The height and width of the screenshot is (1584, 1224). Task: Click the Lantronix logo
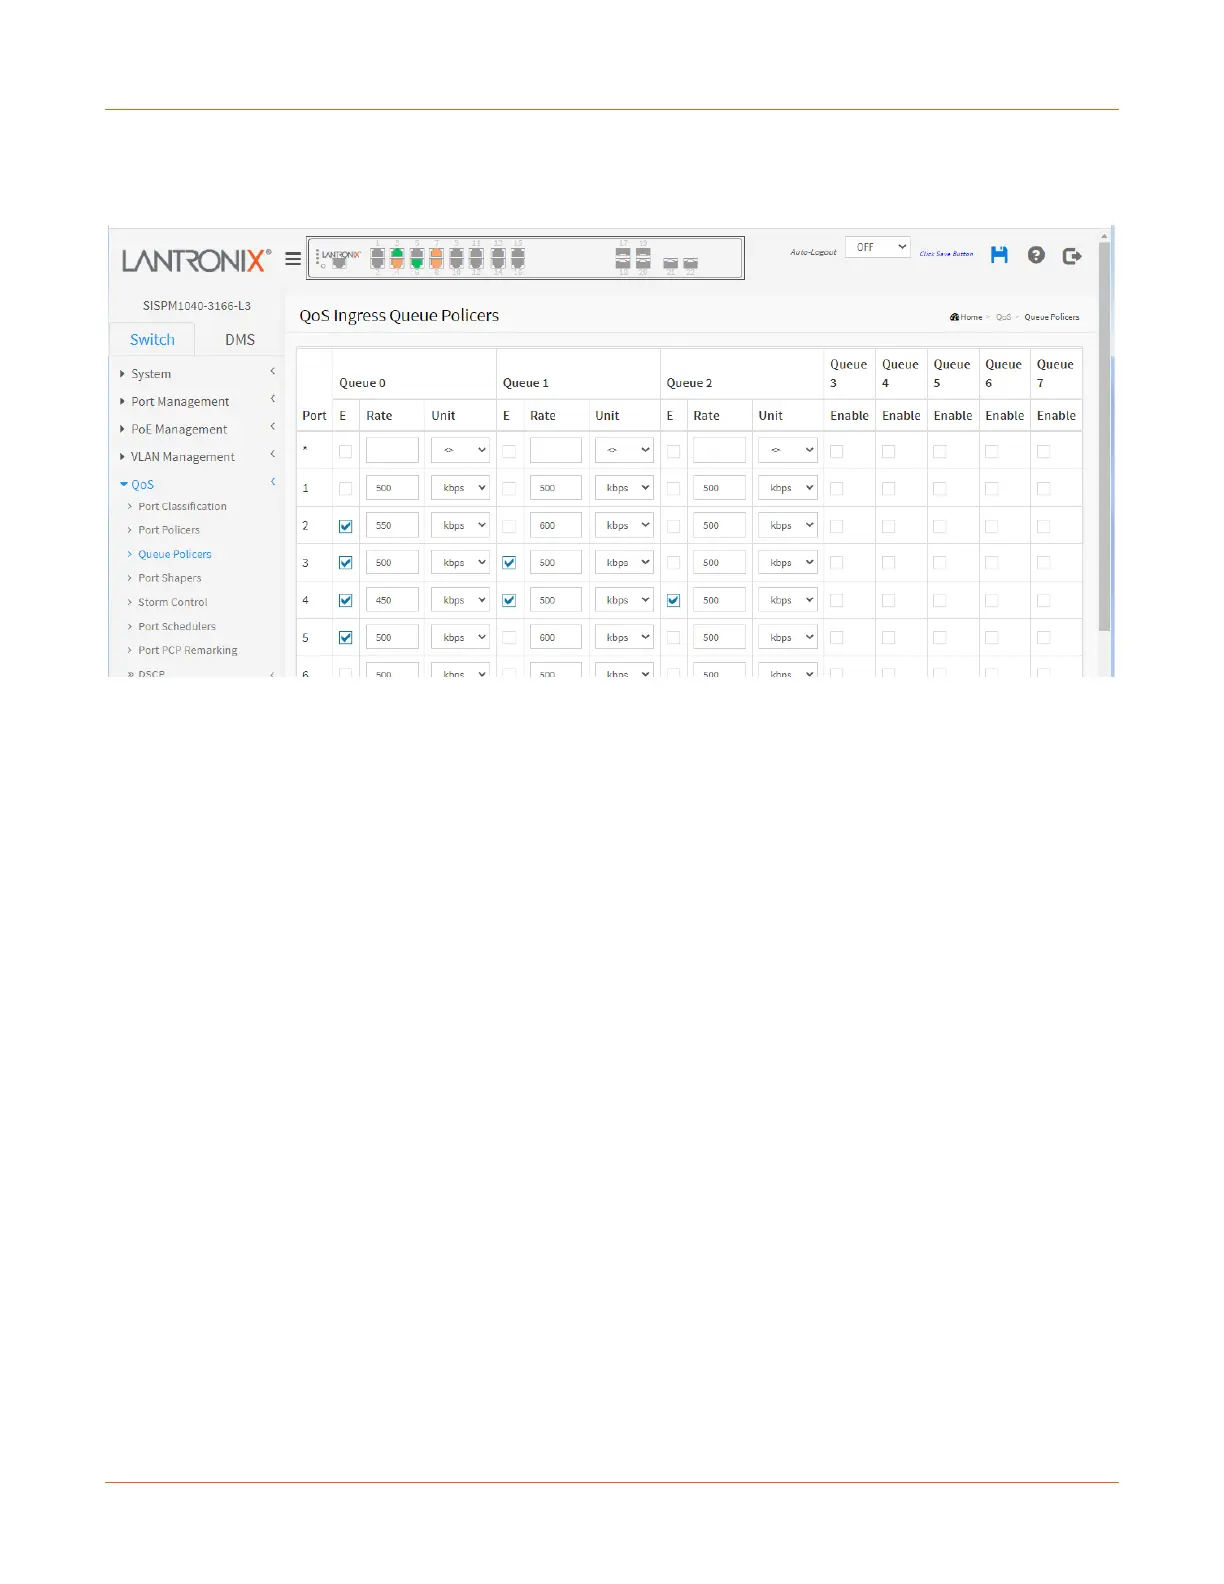[x=196, y=260]
